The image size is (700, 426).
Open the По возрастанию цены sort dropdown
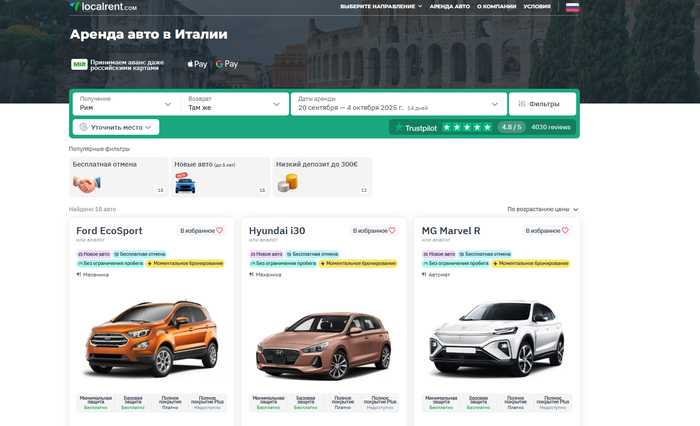click(x=543, y=209)
